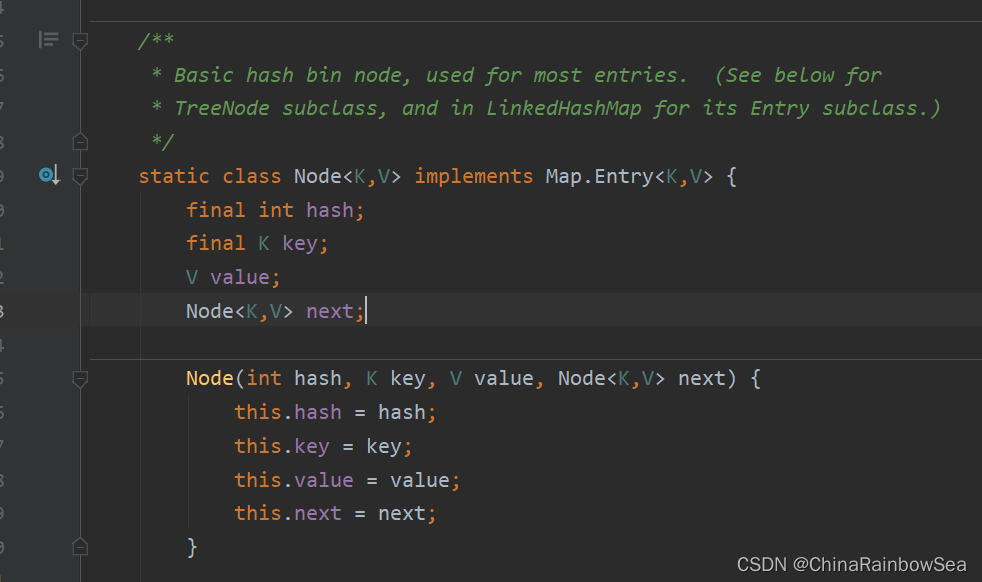Click 'this.key' in the key assignment

[282, 446]
